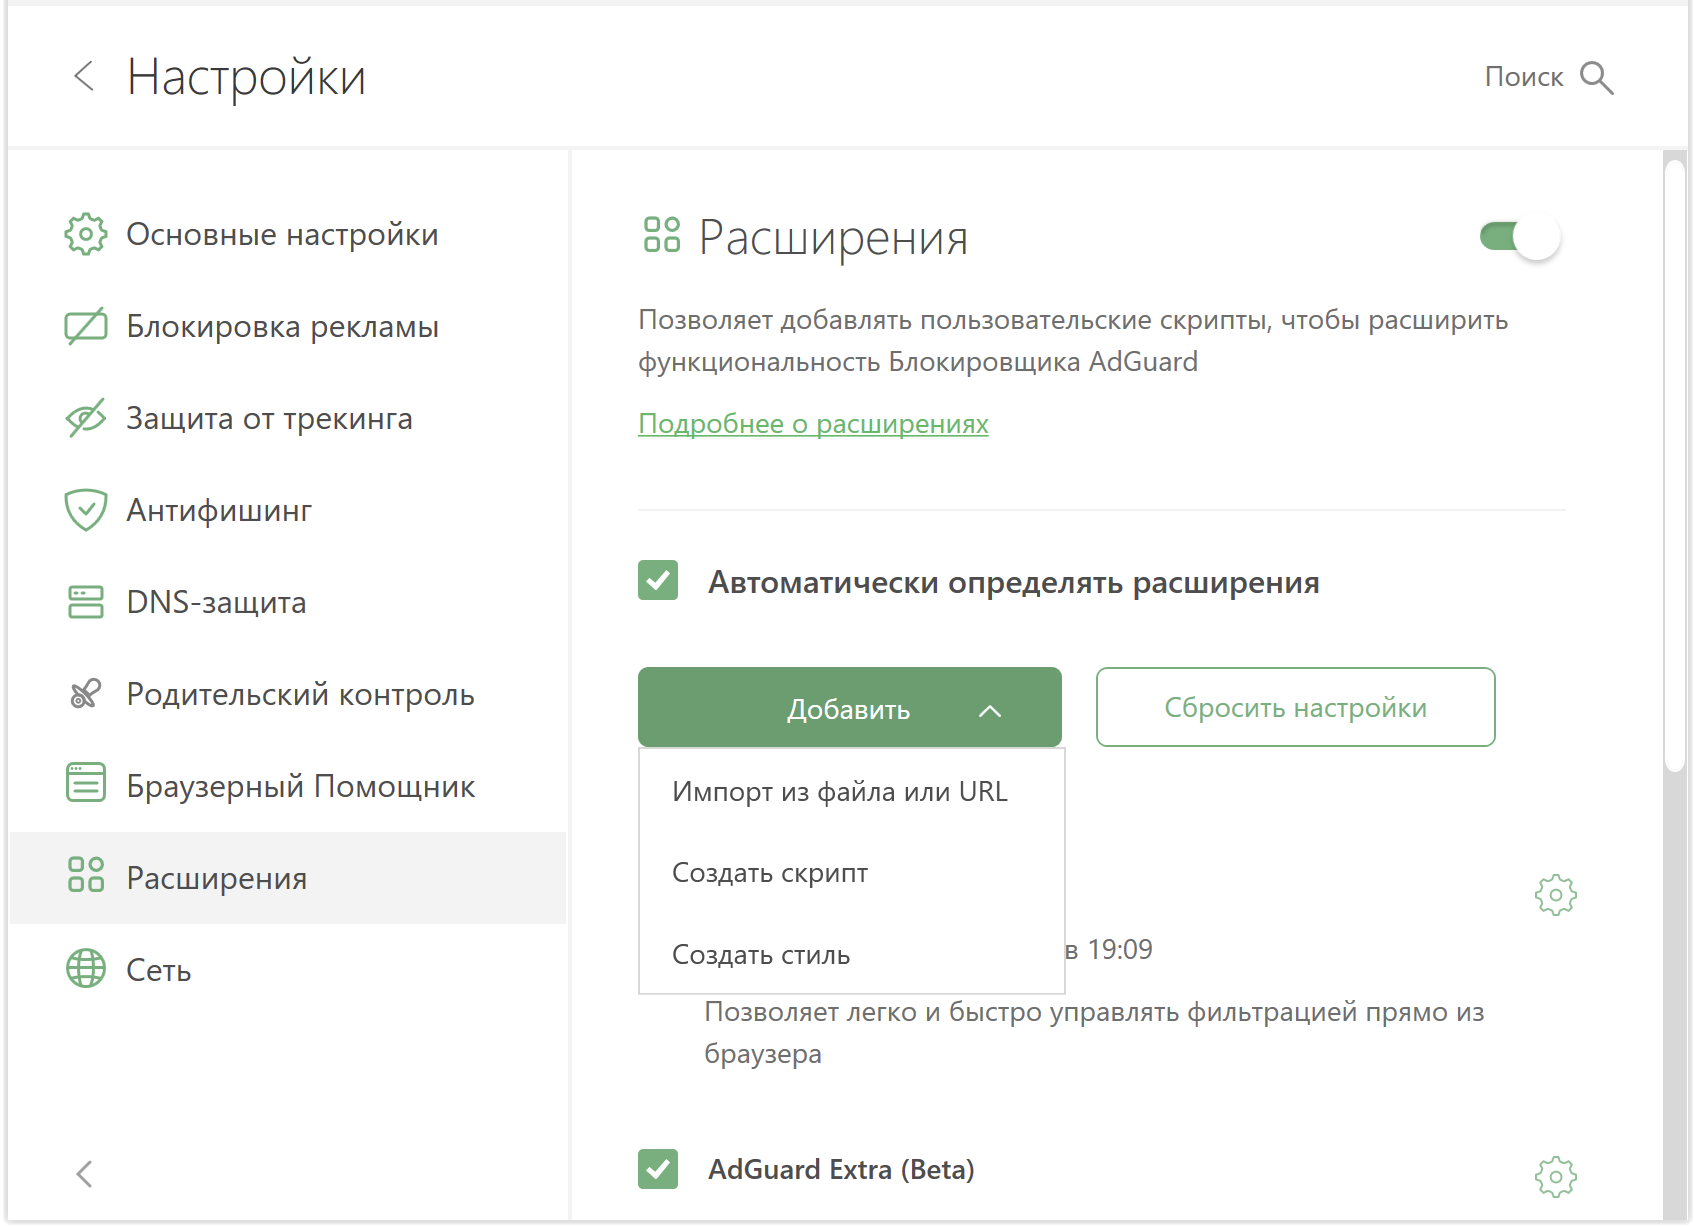The width and height of the screenshot is (1694, 1226).
Task: Click the Поиск search label
Action: 1523,77
